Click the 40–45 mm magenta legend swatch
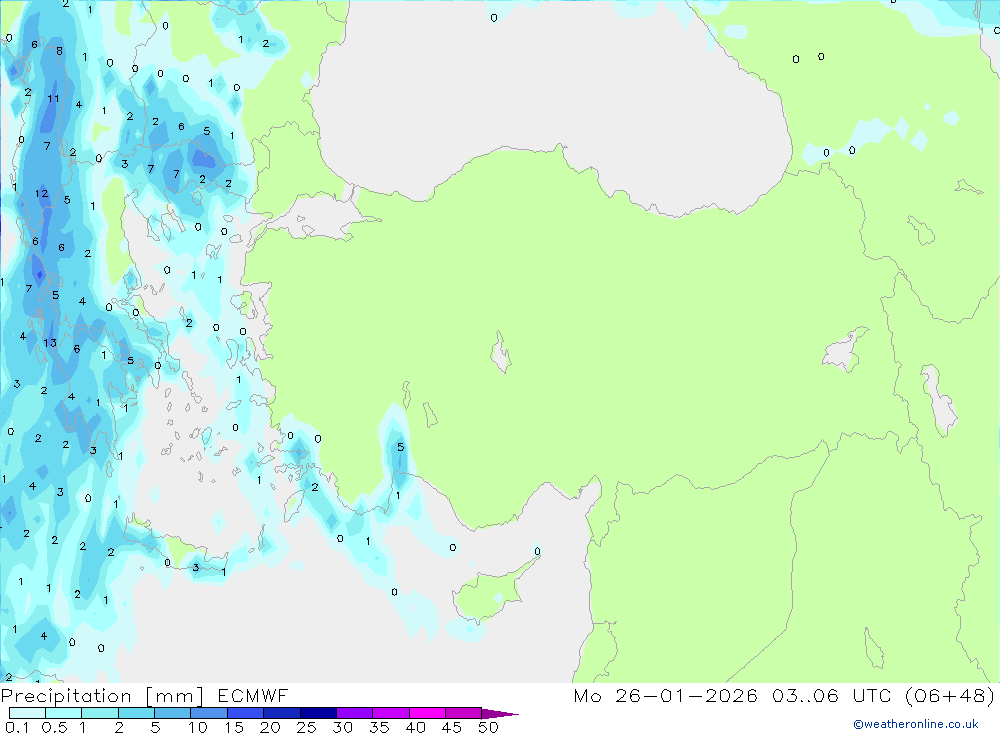The image size is (1000, 733). [x=427, y=713]
